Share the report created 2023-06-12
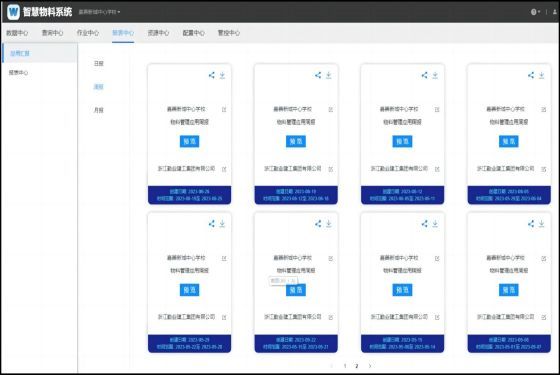The width and height of the screenshot is (560, 375). pyautogui.click(x=424, y=75)
